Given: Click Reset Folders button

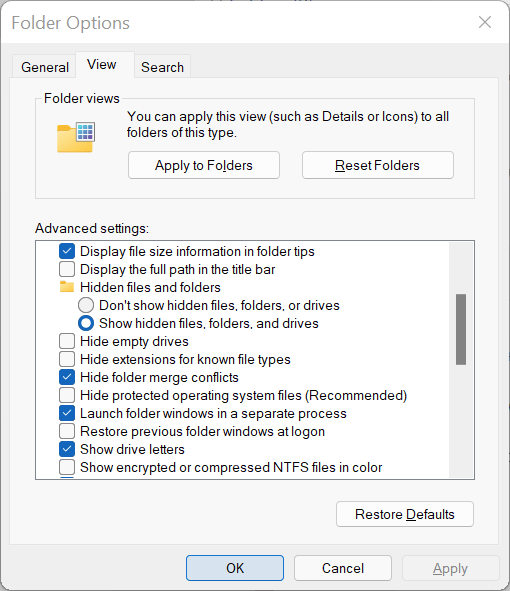Looking at the screenshot, I should [378, 165].
